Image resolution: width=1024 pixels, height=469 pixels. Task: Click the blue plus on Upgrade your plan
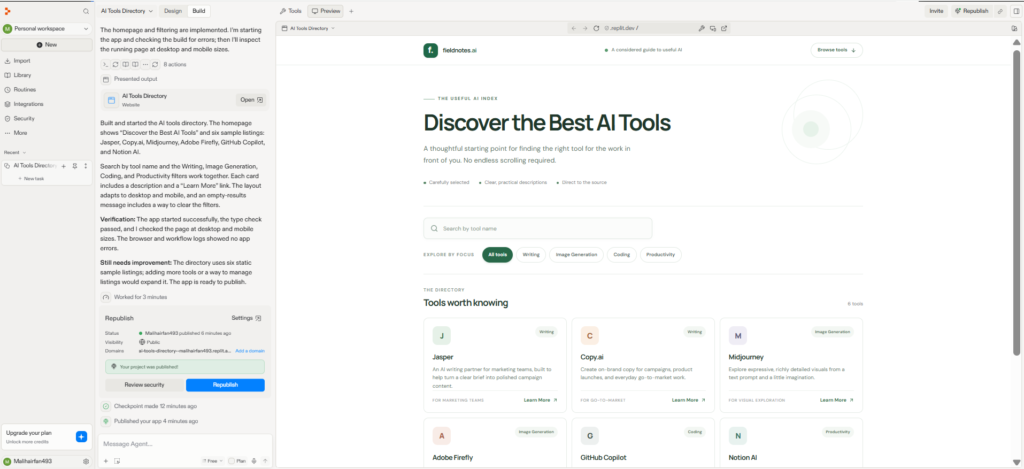pyautogui.click(x=81, y=437)
